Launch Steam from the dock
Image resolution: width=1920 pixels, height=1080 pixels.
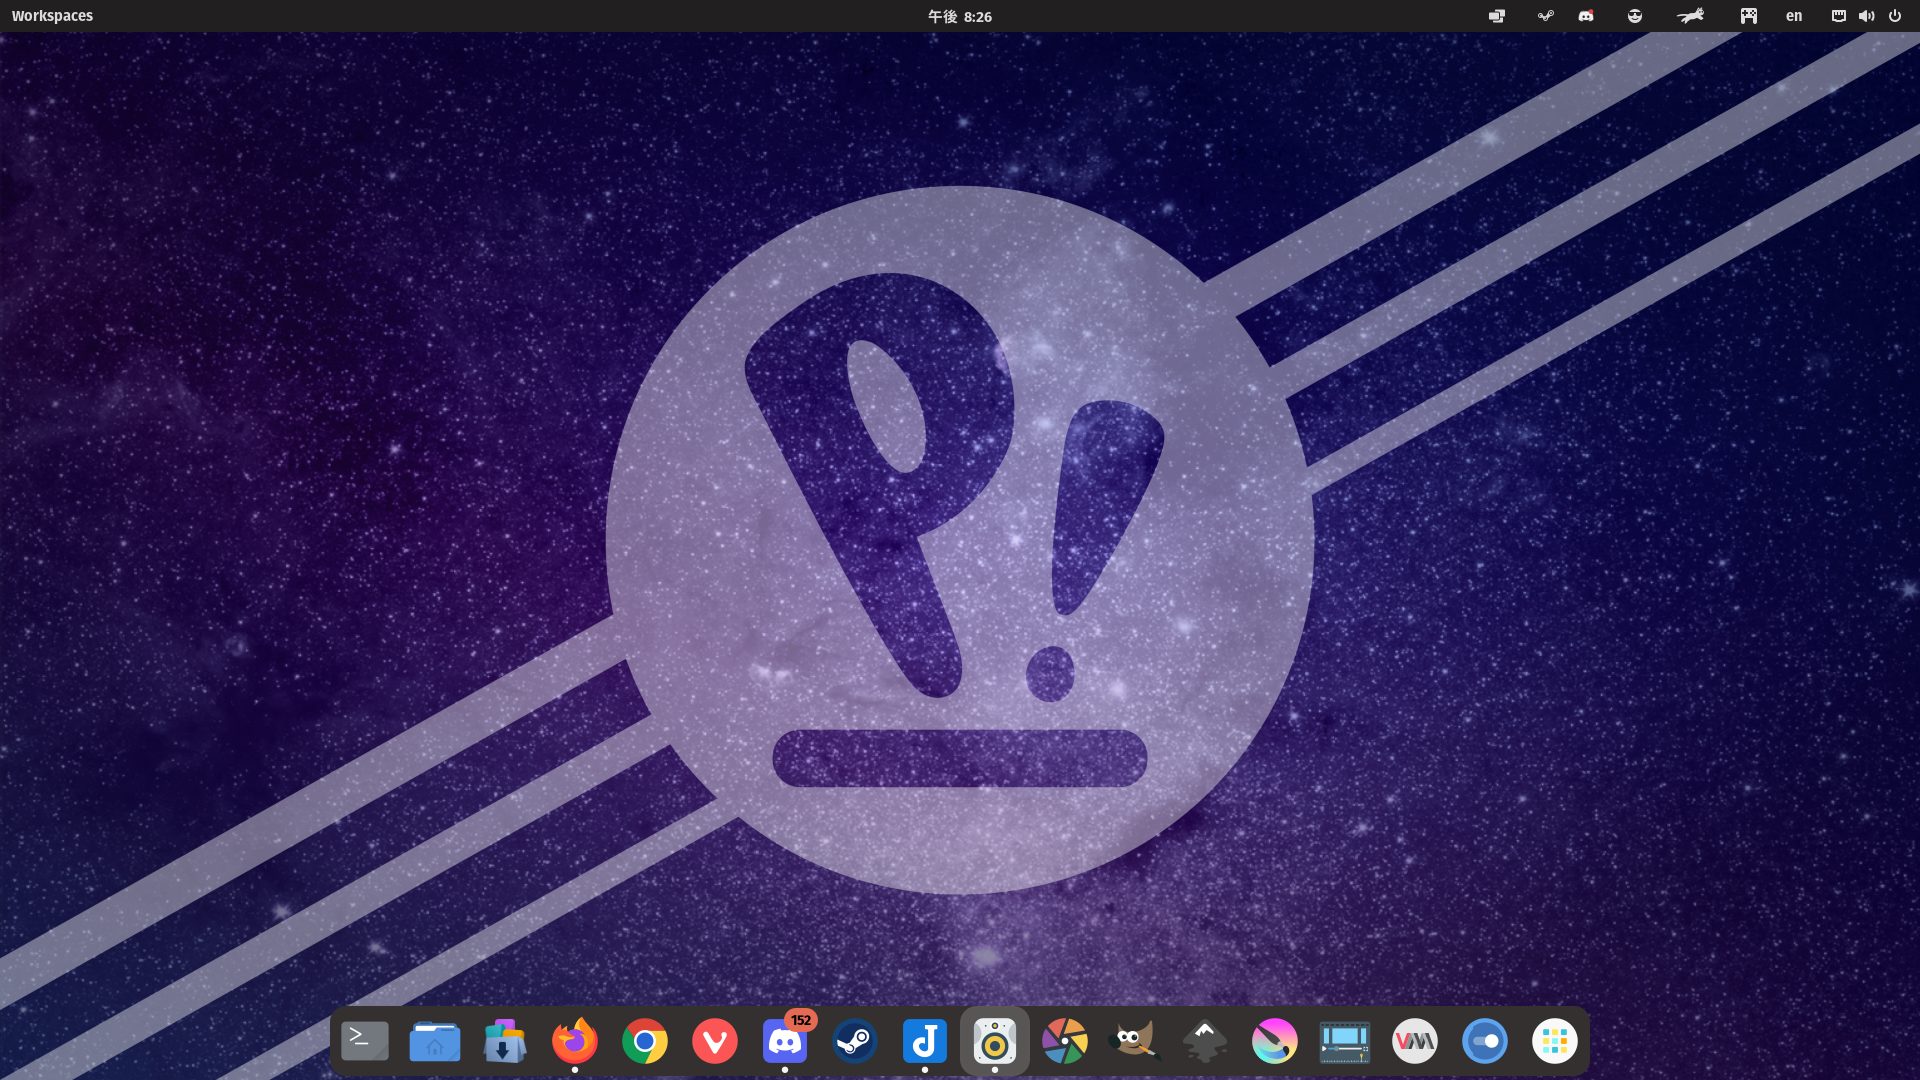click(855, 1041)
